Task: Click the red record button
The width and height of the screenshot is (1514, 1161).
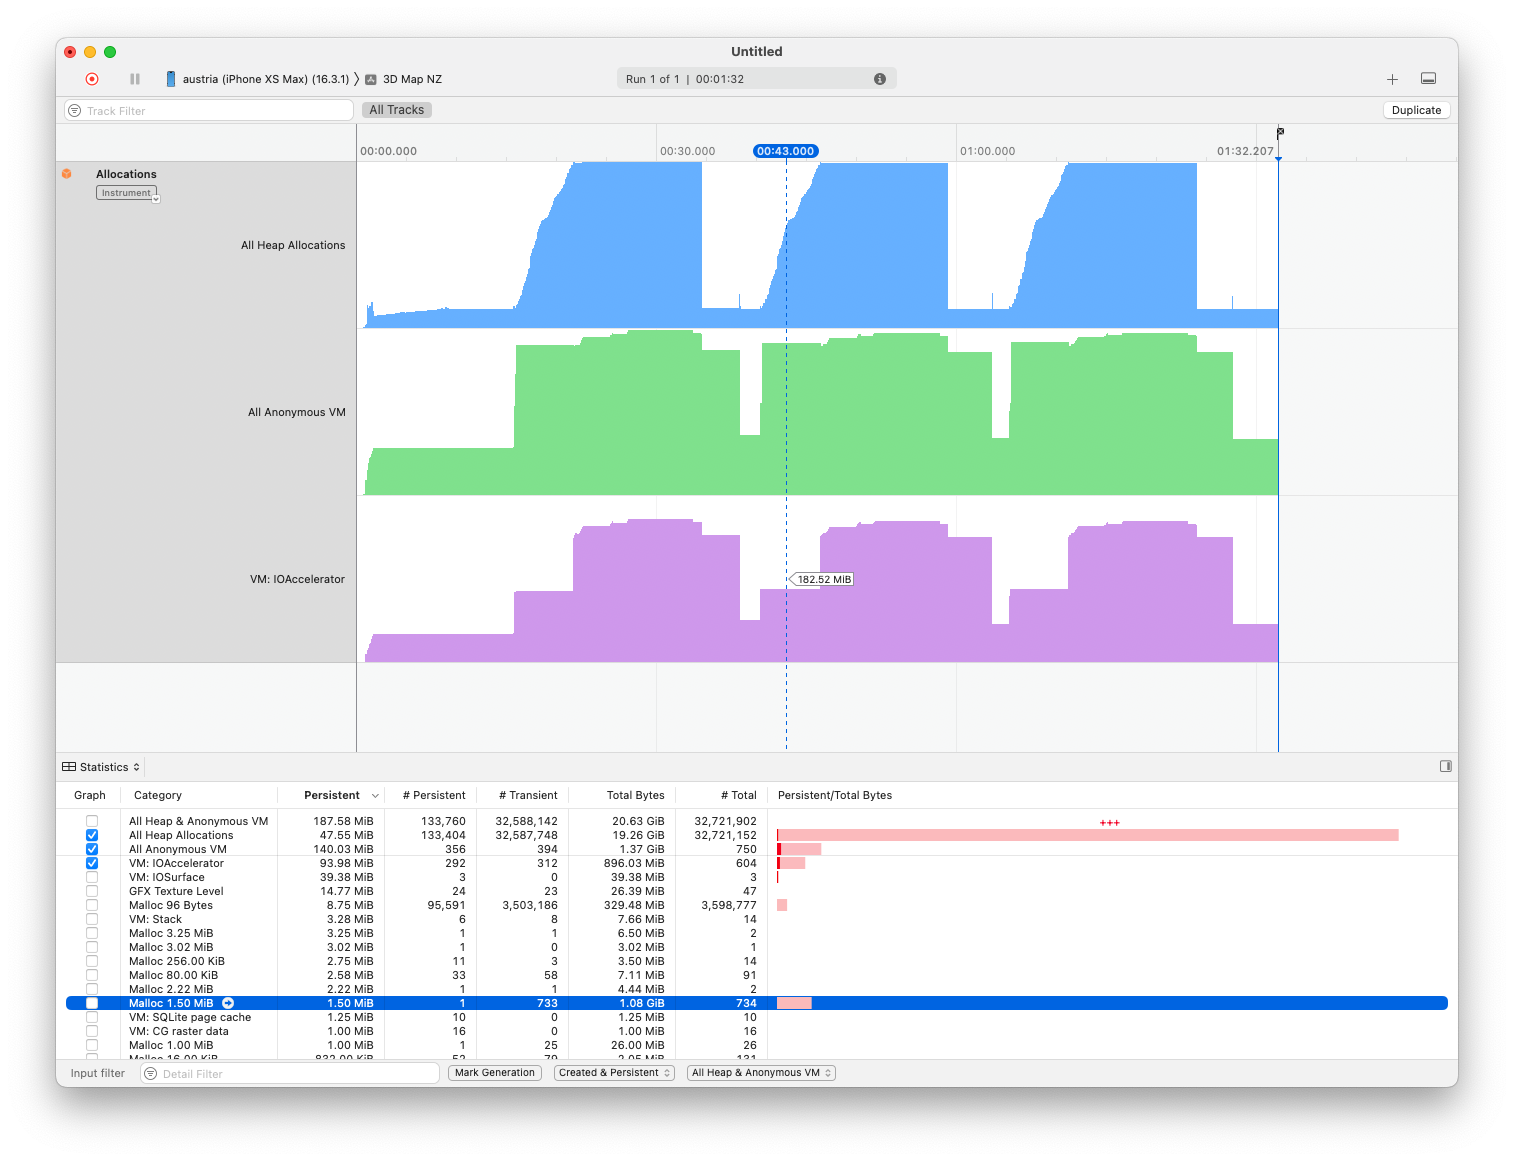Action: coord(92,79)
